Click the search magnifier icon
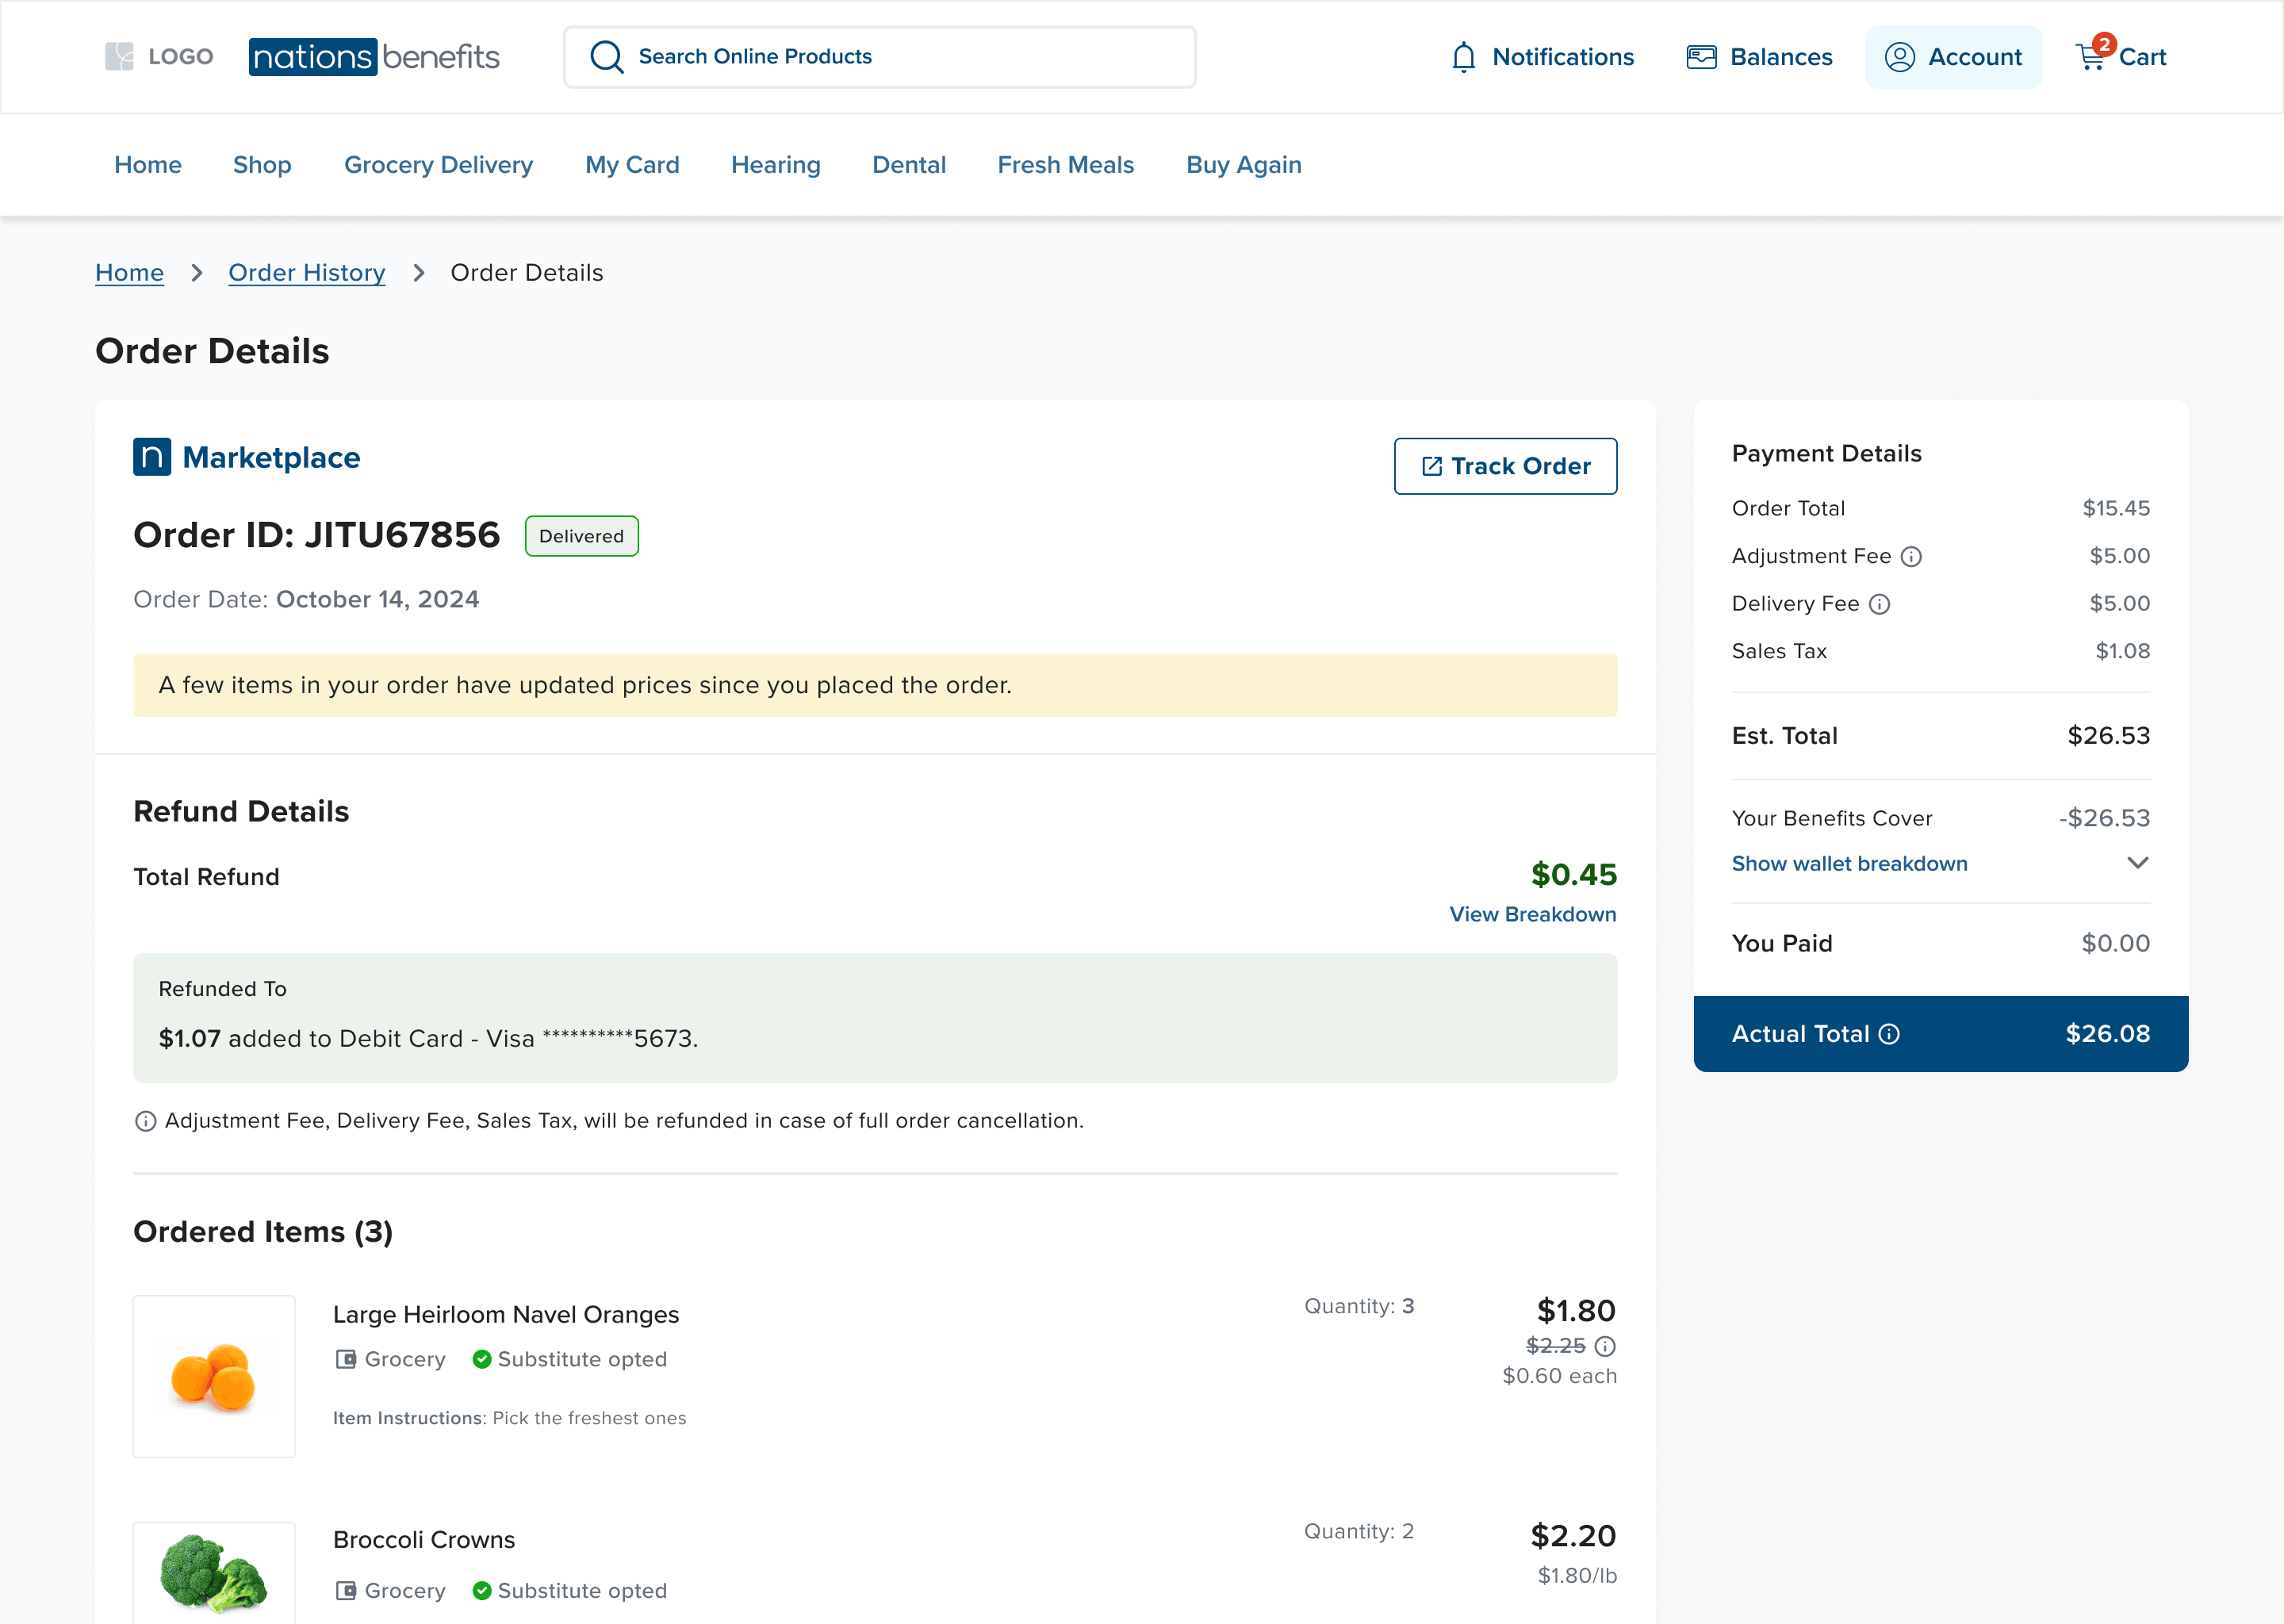This screenshot has width=2284, height=1624. (605, 57)
